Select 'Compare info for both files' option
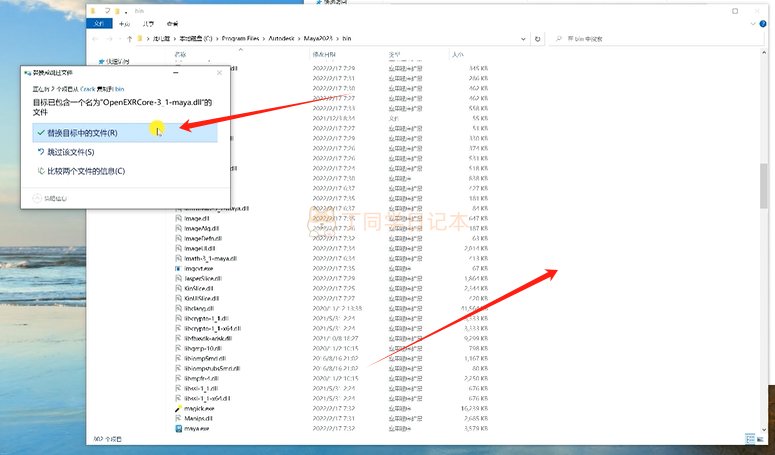 86,171
